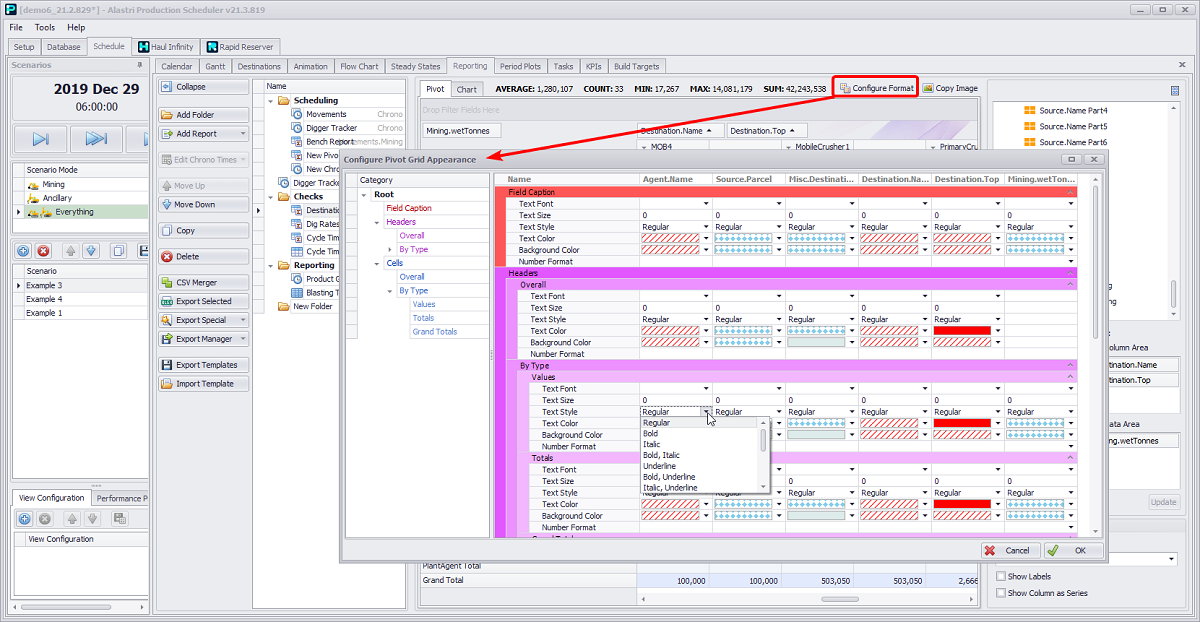Click Cancel in the appearance dialog
Screen dimensions: 1200x622
pos(1008,550)
